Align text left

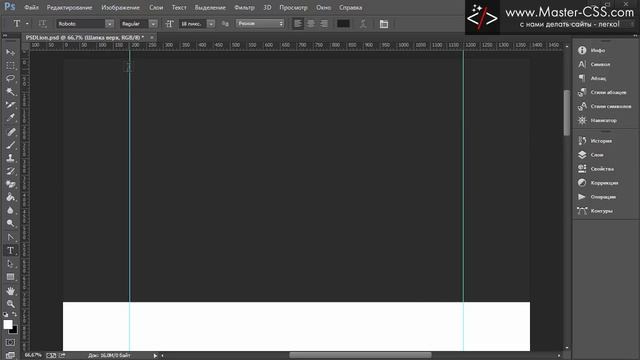(x=298, y=24)
